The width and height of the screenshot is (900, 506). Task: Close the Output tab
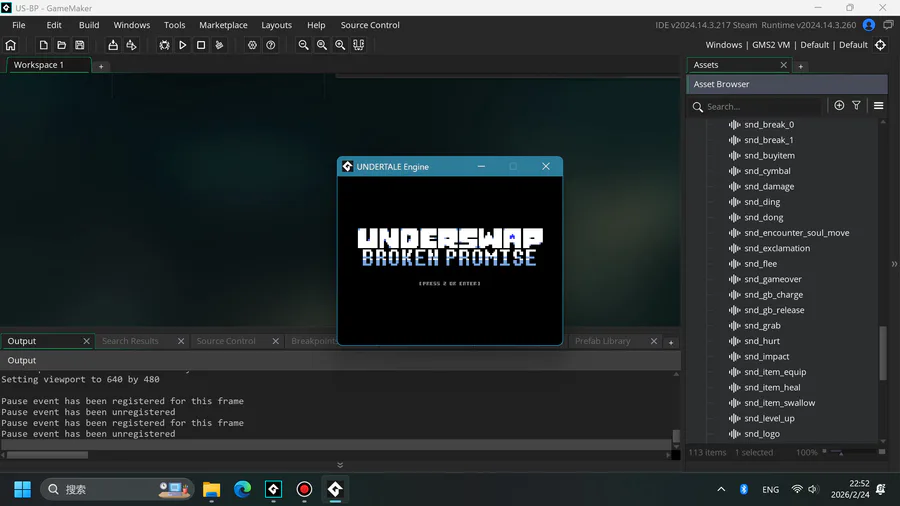point(86,341)
